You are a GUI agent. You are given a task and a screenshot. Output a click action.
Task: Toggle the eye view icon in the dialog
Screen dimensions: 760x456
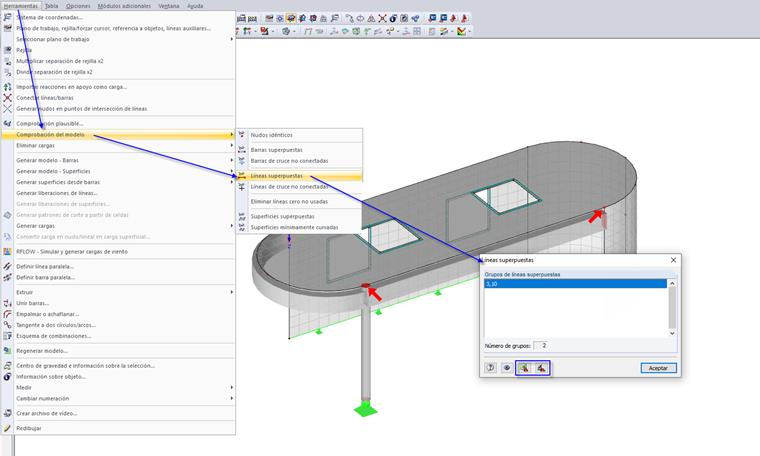pyautogui.click(x=507, y=368)
